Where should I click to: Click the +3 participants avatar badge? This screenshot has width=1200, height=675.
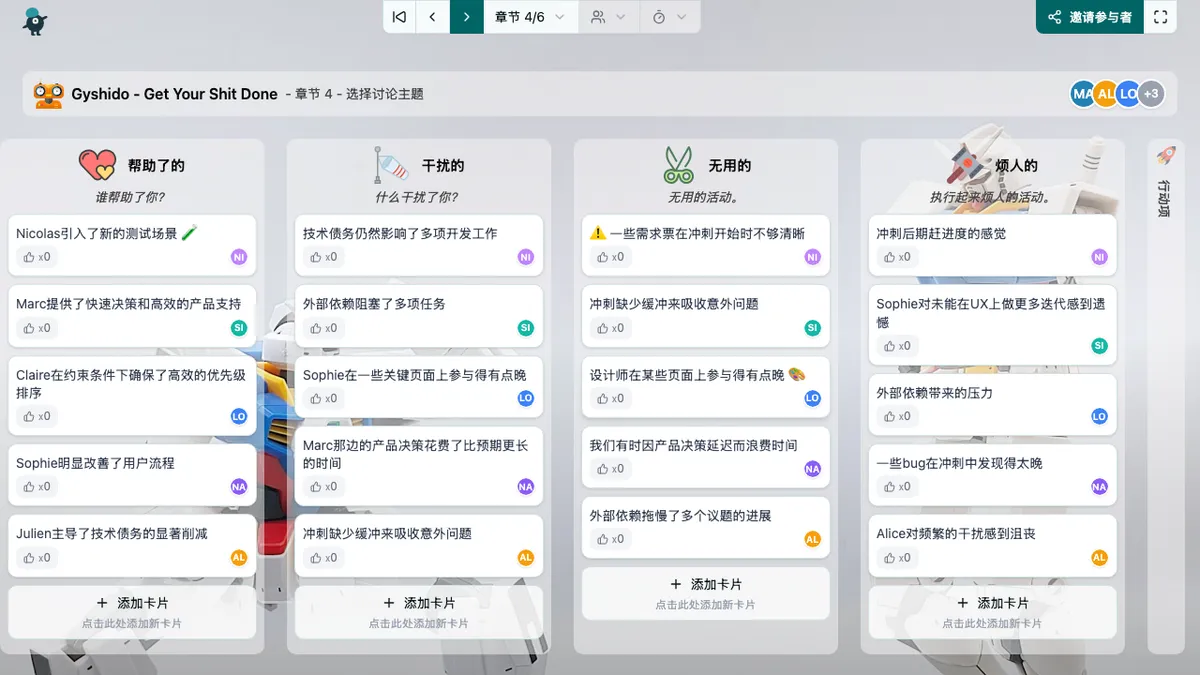1151,94
